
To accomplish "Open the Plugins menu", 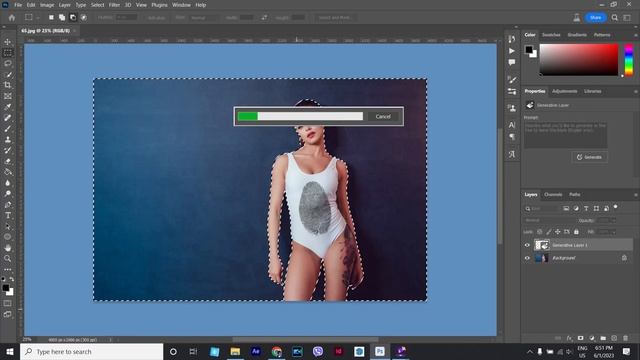I will 159,5.
